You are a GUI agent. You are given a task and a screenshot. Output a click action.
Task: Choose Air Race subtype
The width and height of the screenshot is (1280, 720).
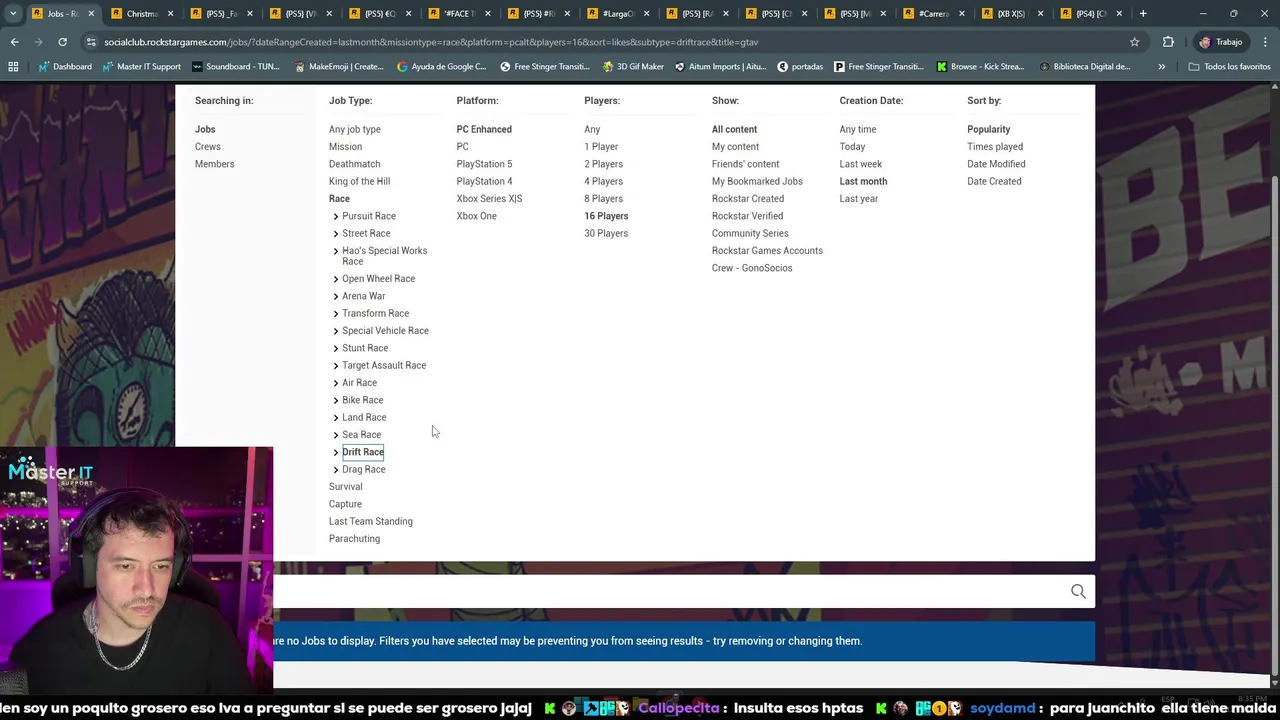tap(359, 383)
